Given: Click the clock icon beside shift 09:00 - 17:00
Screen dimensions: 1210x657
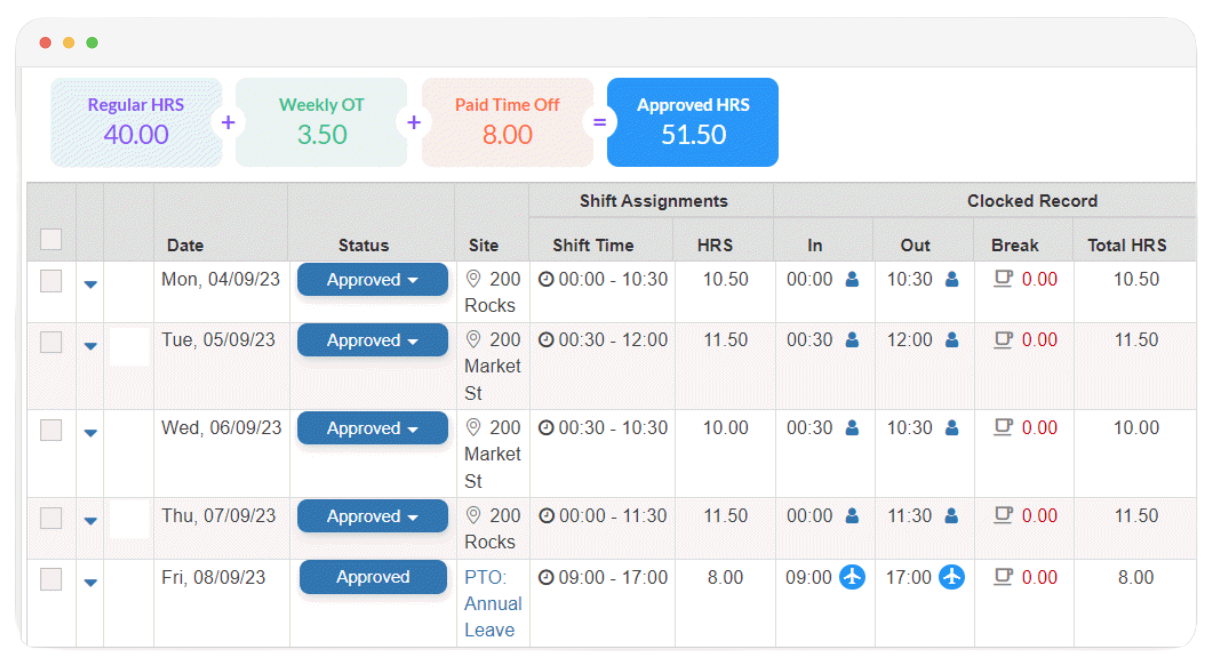Looking at the screenshot, I should 546,577.
